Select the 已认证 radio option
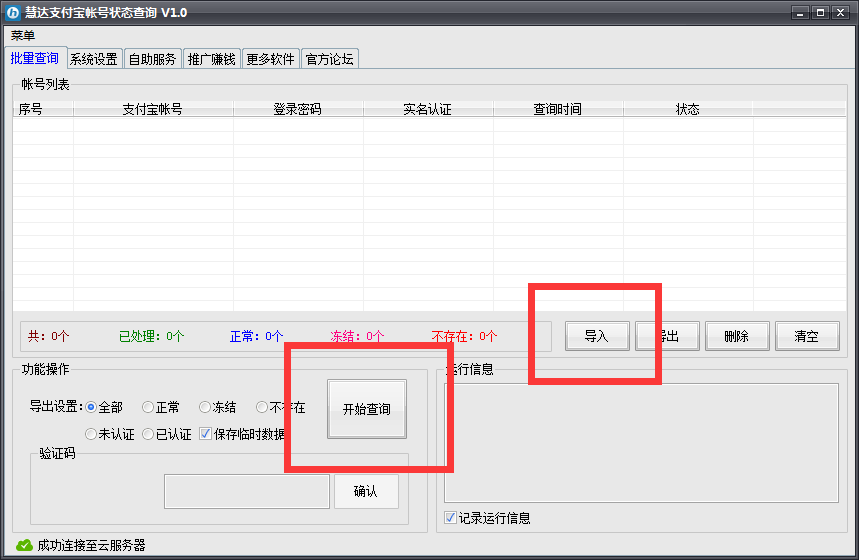The width and height of the screenshot is (859, 560). tap(148, 434)
